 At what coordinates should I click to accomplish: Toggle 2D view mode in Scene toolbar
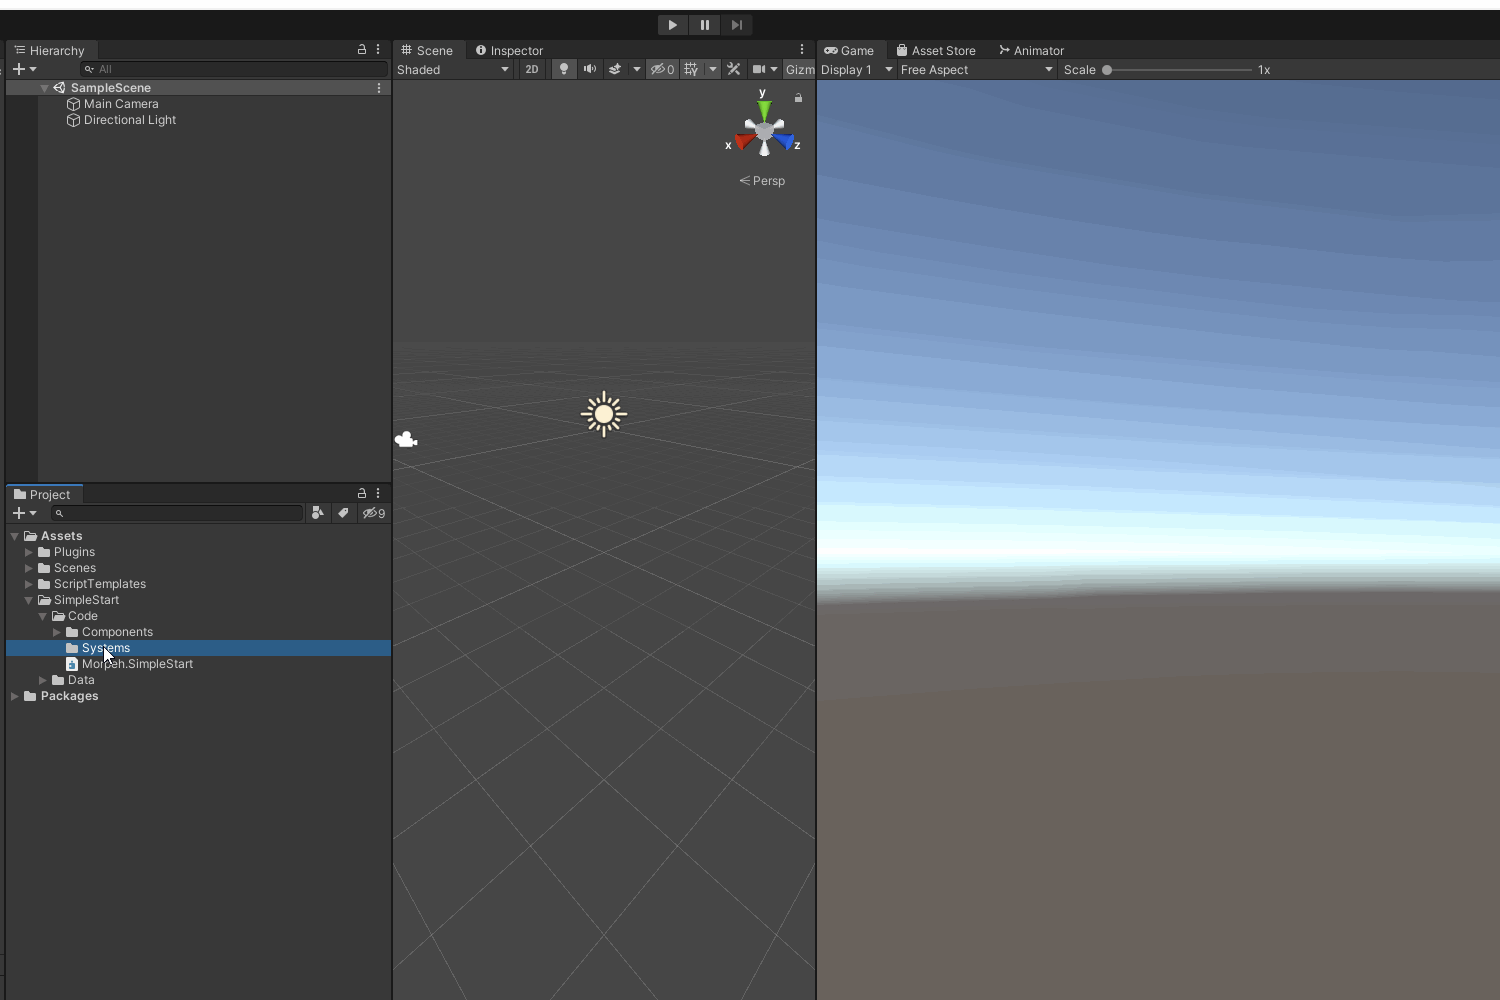(531, 69)
